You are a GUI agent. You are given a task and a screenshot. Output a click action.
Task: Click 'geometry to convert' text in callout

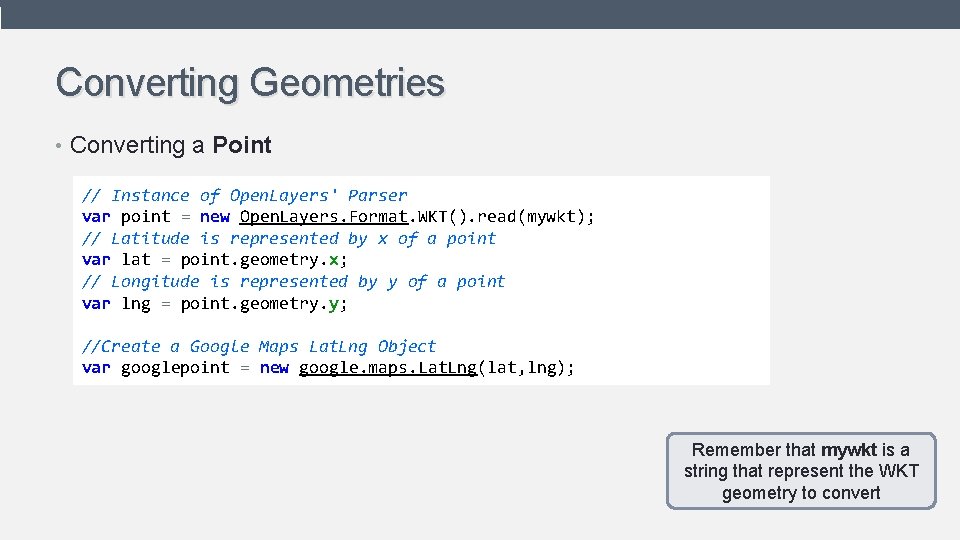pyautogui.click(x=801, y=493)
